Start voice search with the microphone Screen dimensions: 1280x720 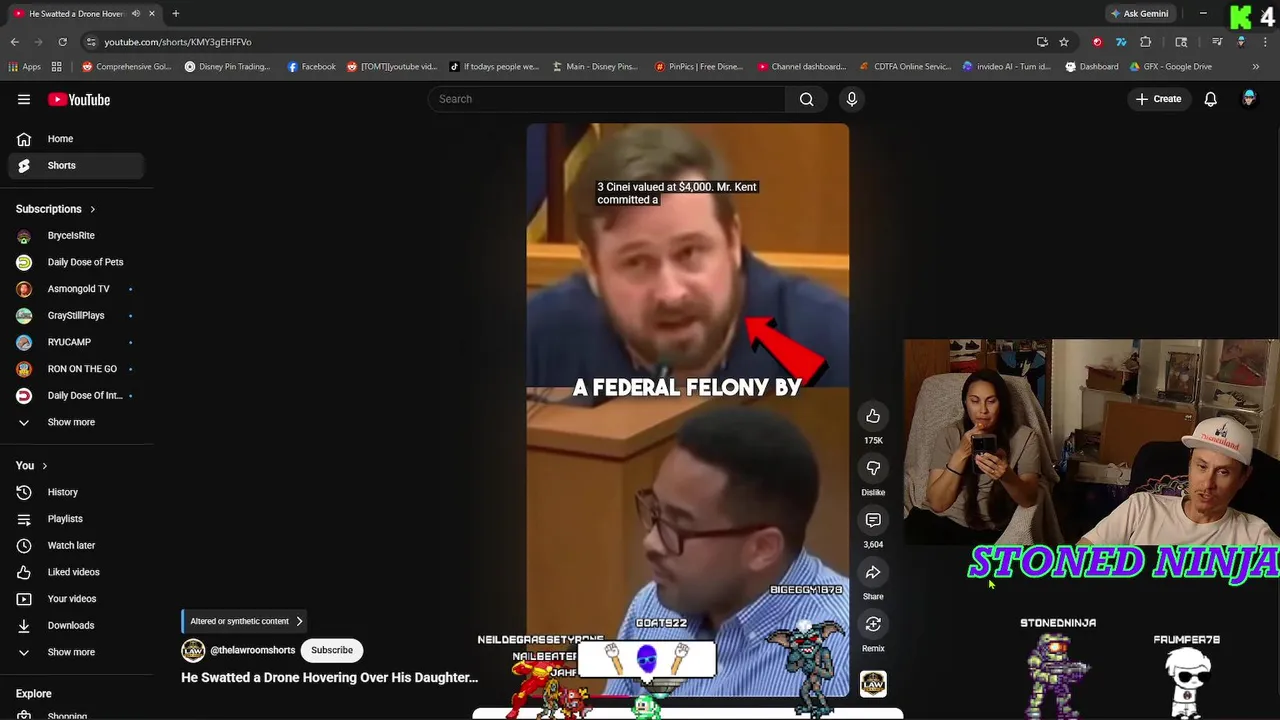coord(852,99)
